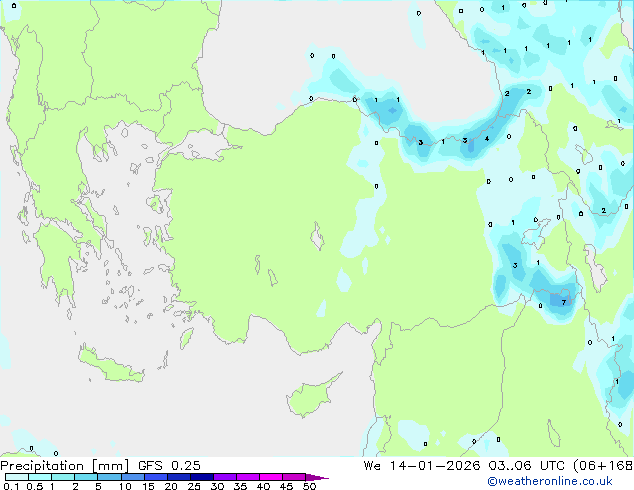Click the above-50 mm legend arrow tip

coord(317,477)
